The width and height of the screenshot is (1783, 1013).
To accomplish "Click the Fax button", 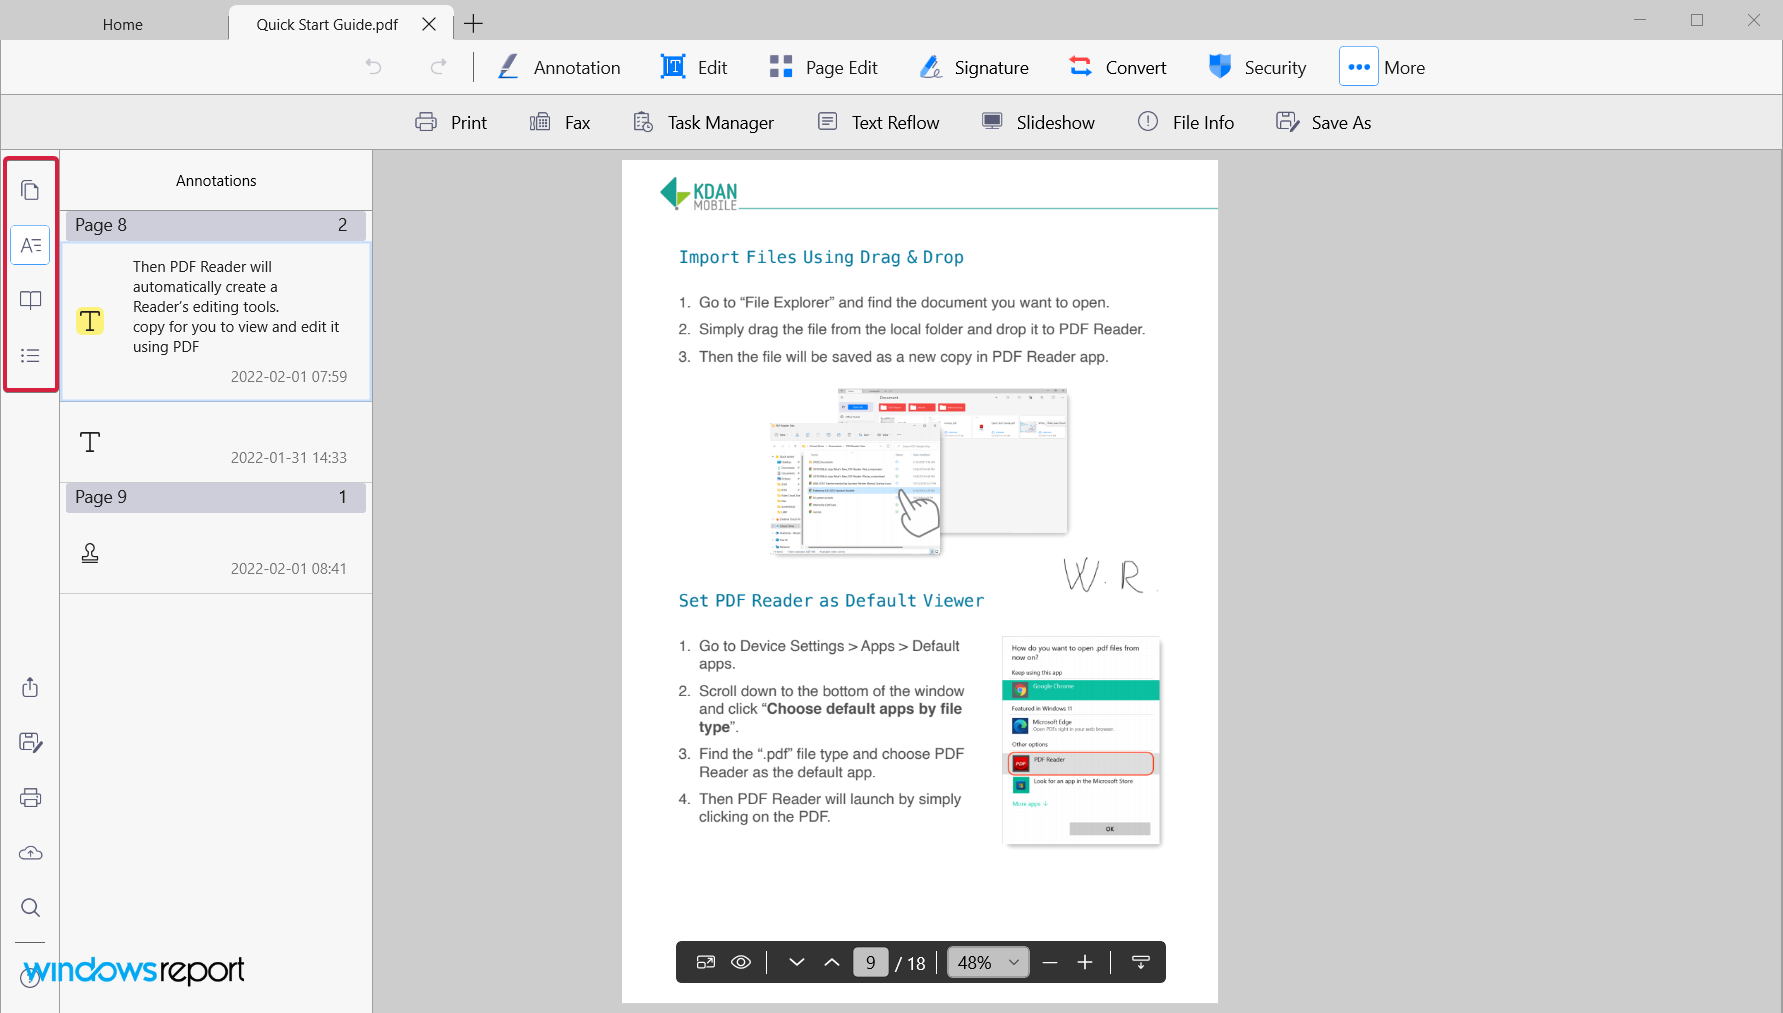I will pyautogui.click(x=560, y=122).
